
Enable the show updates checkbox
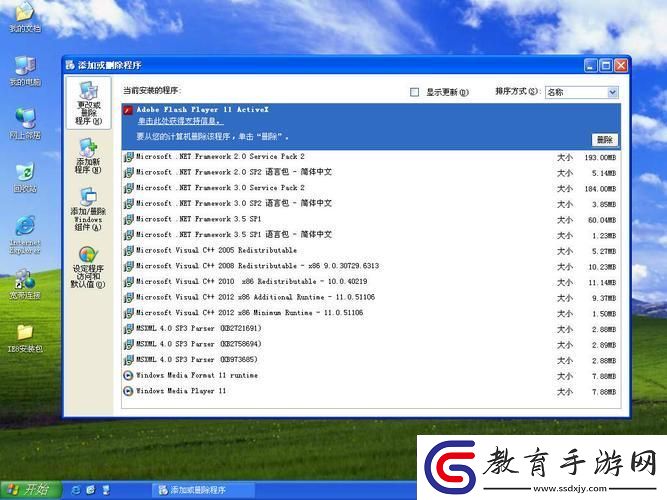(414, 92)
